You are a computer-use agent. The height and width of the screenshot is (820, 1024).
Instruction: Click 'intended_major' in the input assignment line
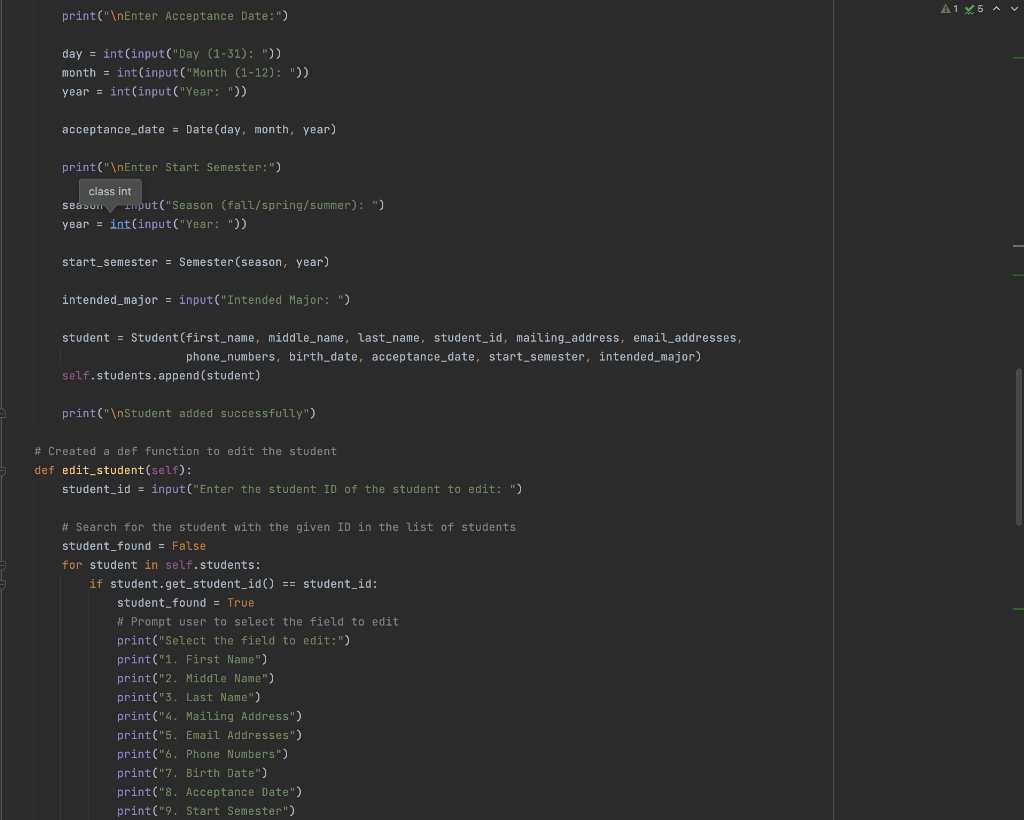(x=110, y=300)
